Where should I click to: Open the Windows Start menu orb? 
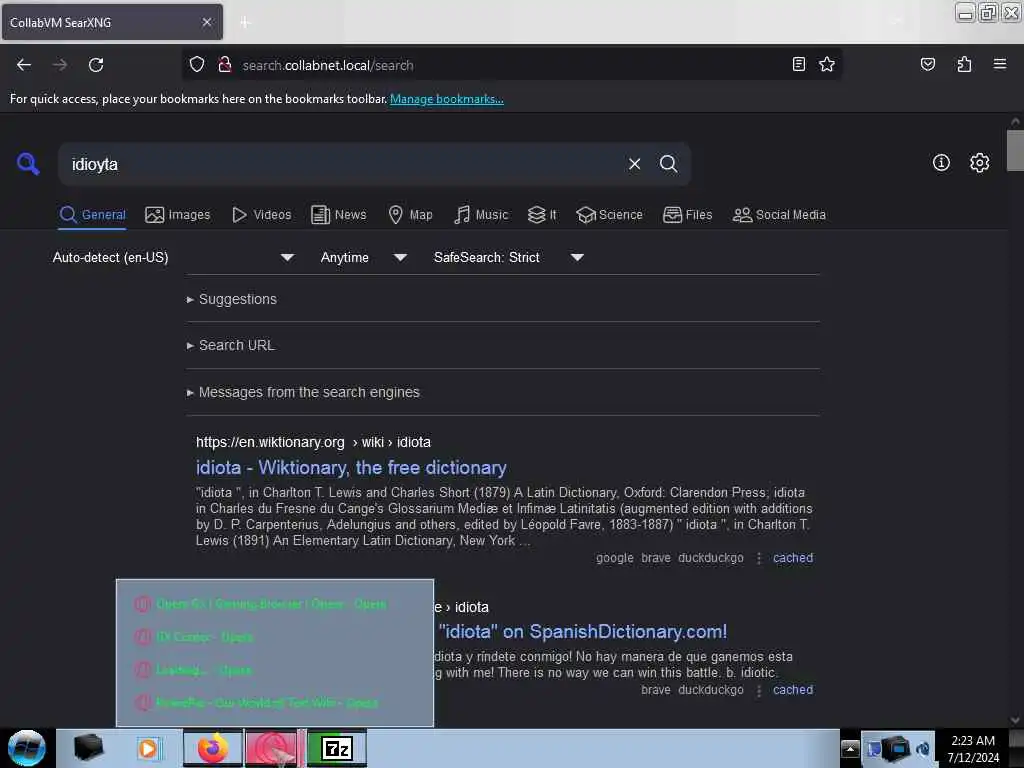pos(27,748)
